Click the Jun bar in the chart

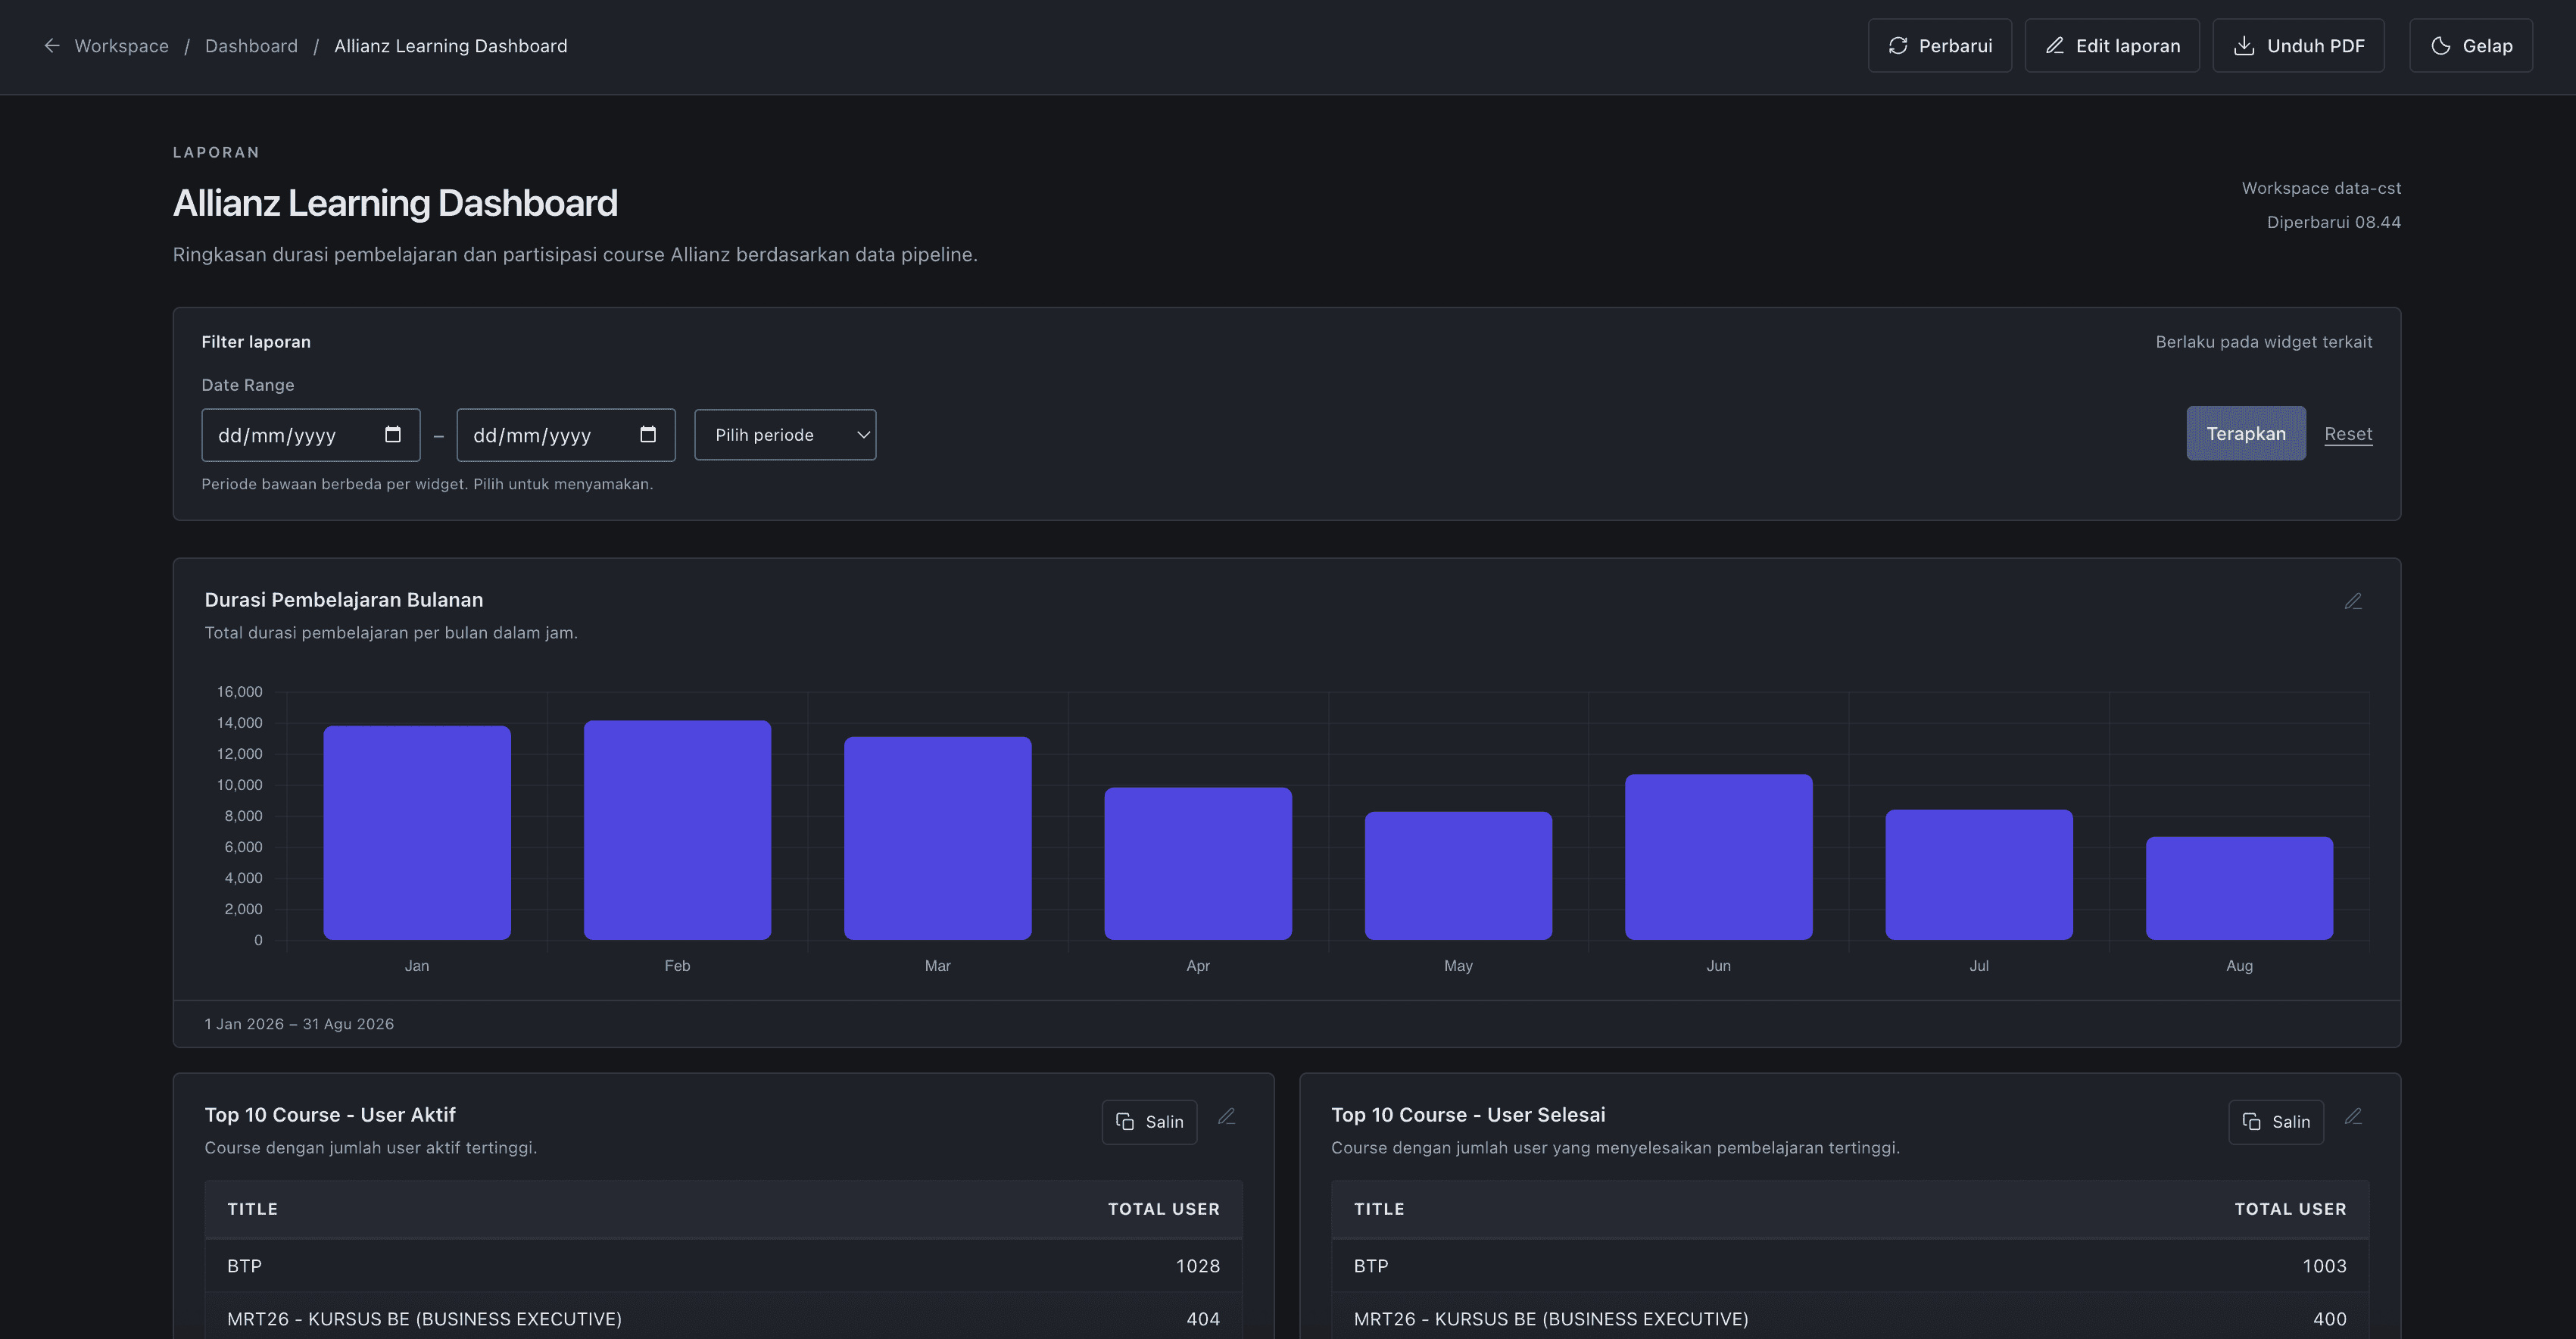tap(1718, 856)
